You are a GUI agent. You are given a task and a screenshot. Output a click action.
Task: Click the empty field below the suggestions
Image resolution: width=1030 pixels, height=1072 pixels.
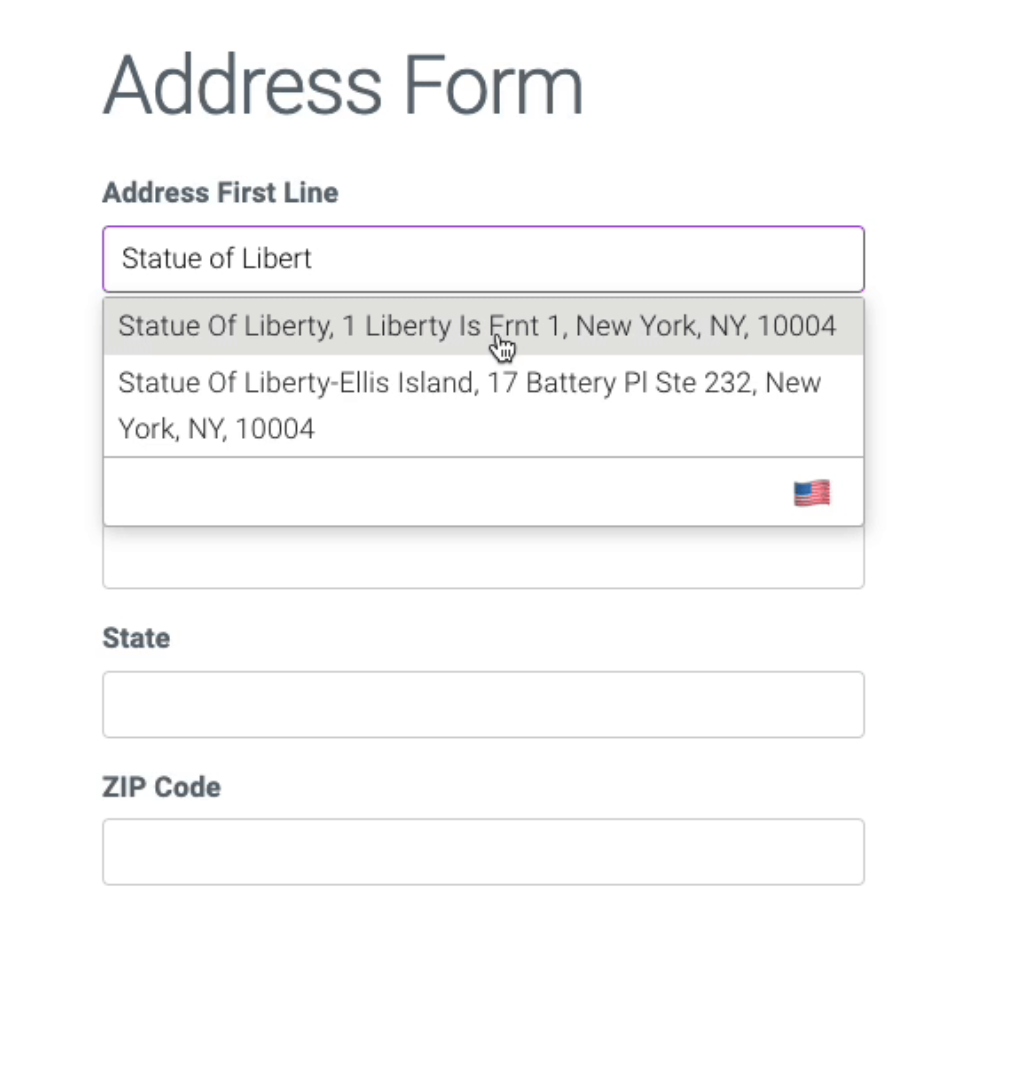tap(483, 560)
